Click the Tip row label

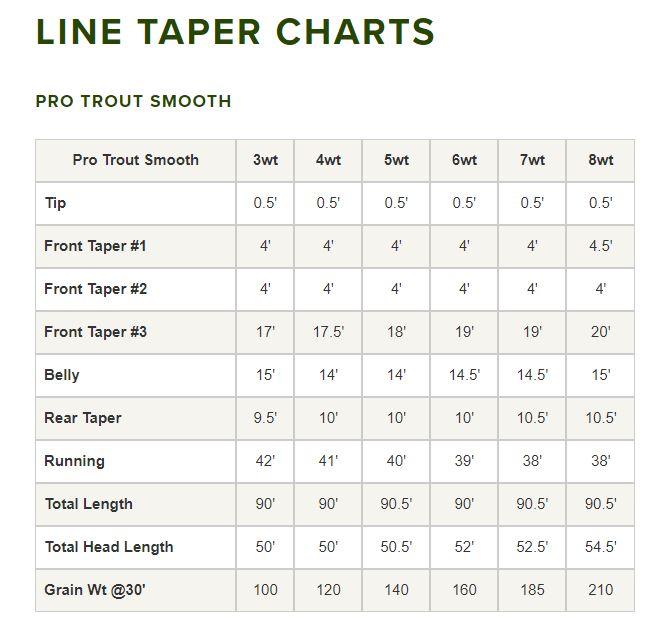click(56, 203)
